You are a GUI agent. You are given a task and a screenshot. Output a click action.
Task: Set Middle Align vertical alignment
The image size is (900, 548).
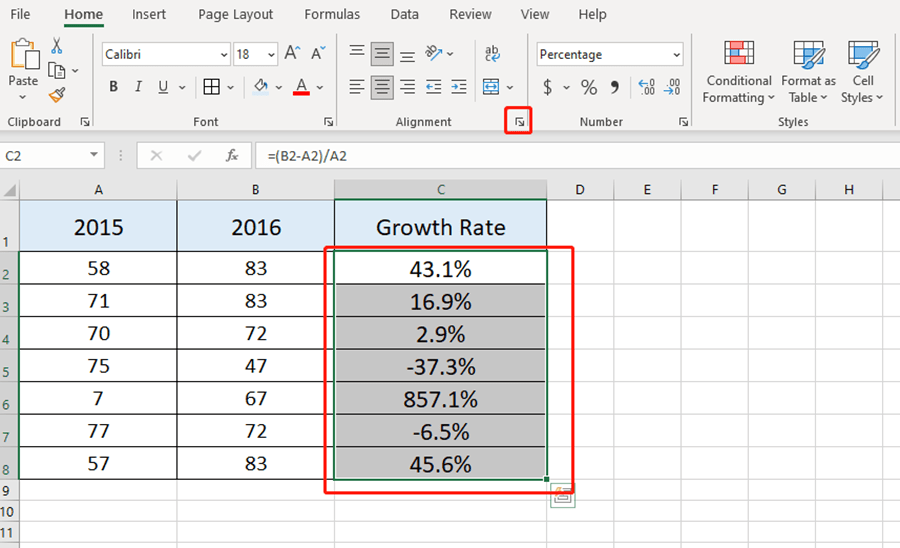382,54
